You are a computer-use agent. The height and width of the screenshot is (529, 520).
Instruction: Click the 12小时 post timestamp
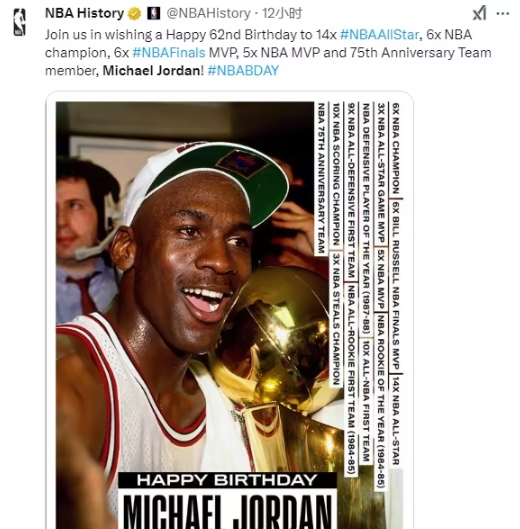(282, 13)
